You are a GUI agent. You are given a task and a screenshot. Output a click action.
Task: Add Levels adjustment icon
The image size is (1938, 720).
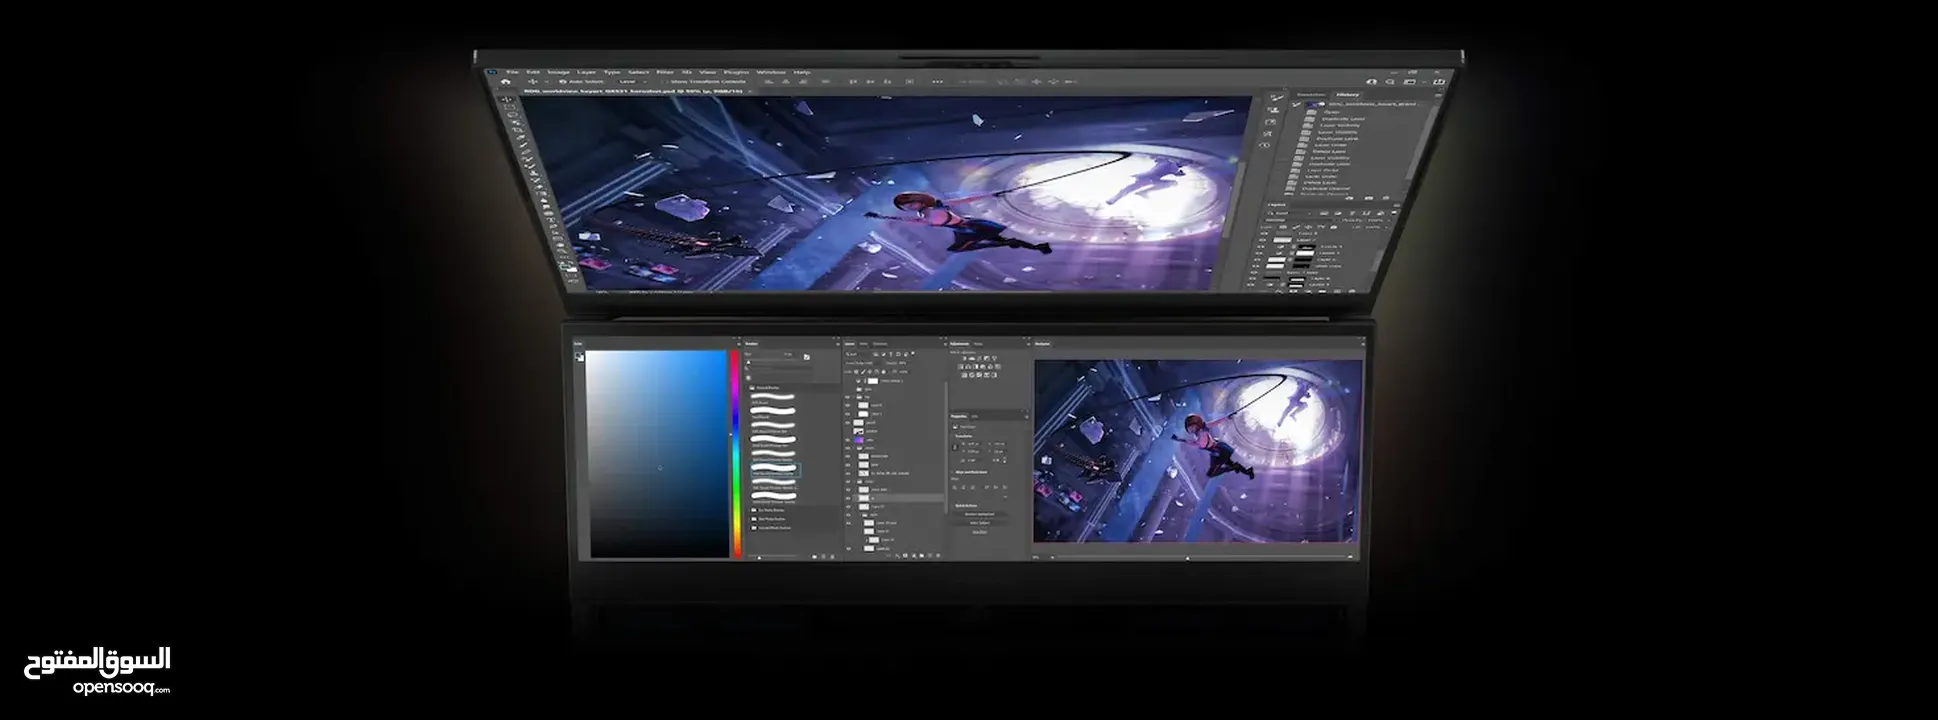(972, 358)
